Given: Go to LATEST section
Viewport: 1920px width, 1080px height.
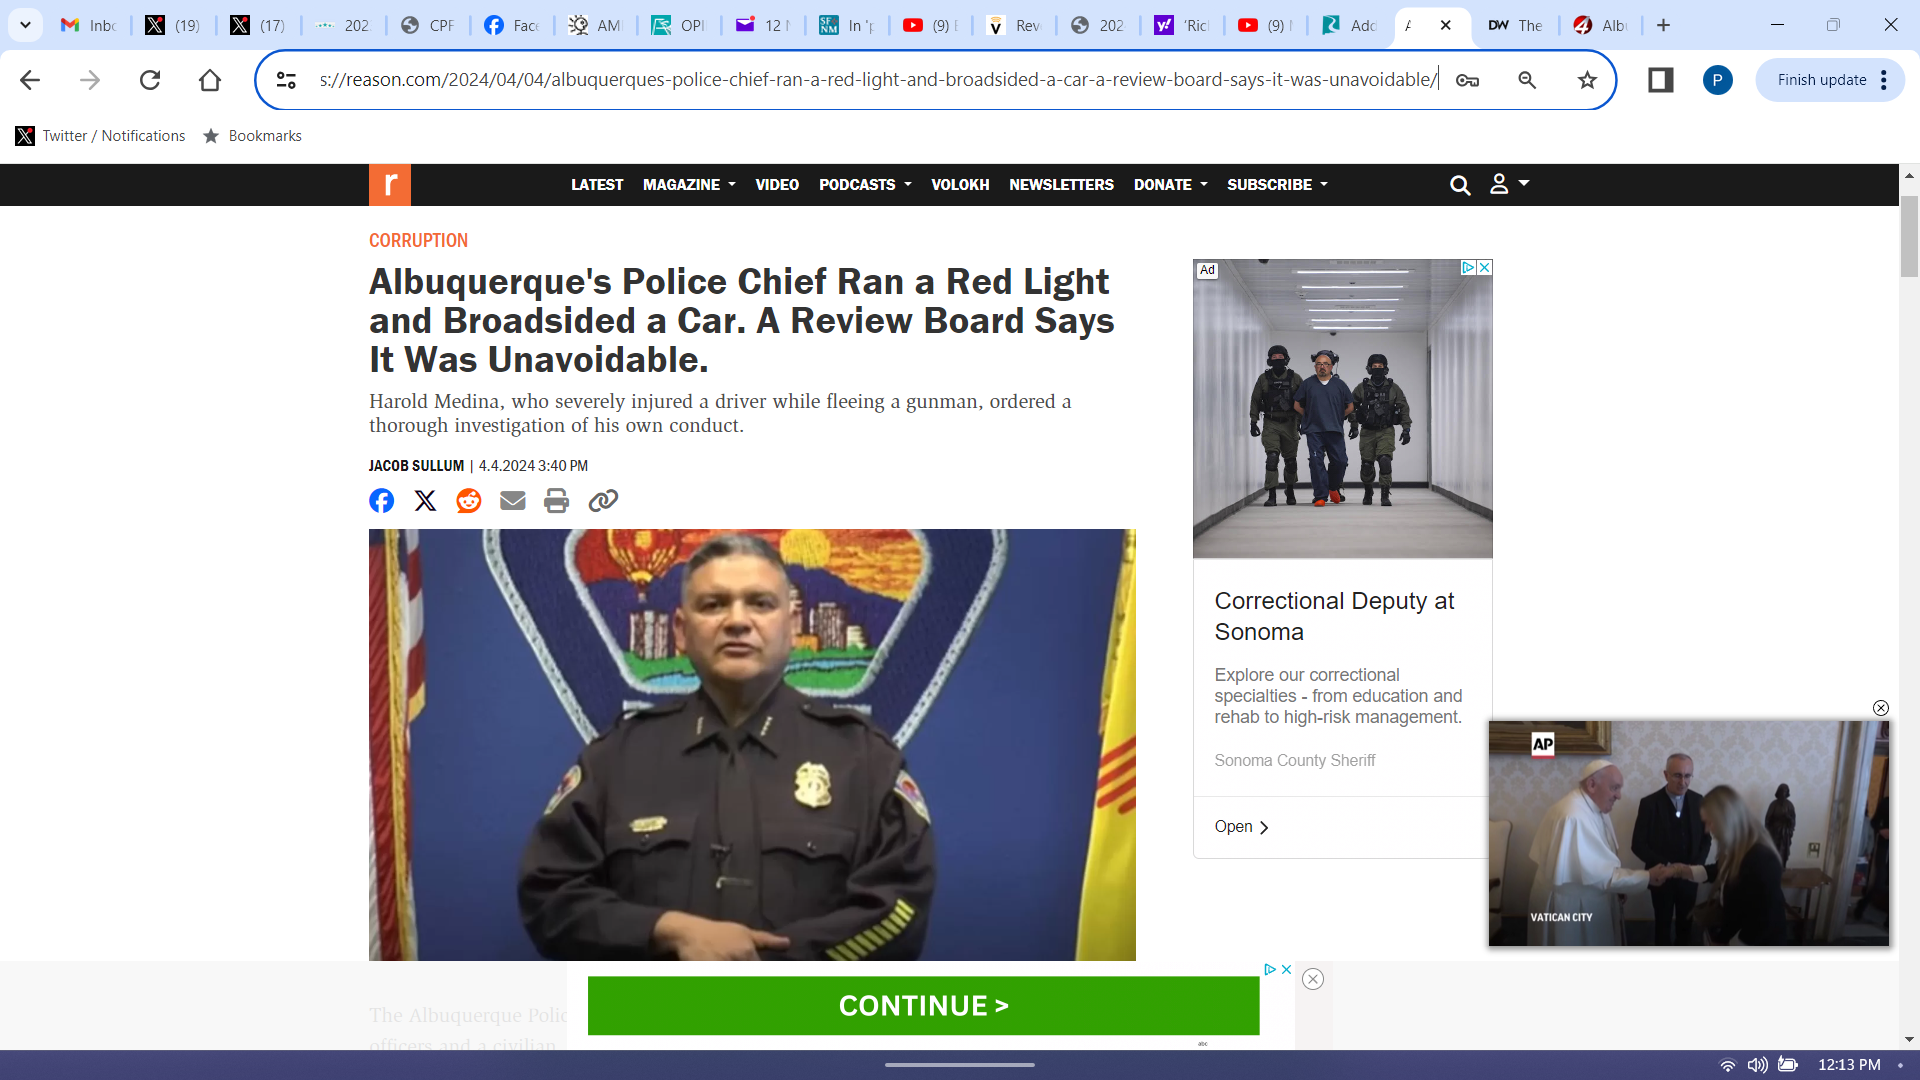Looking at the screenshot, I should tap(597, 185).
